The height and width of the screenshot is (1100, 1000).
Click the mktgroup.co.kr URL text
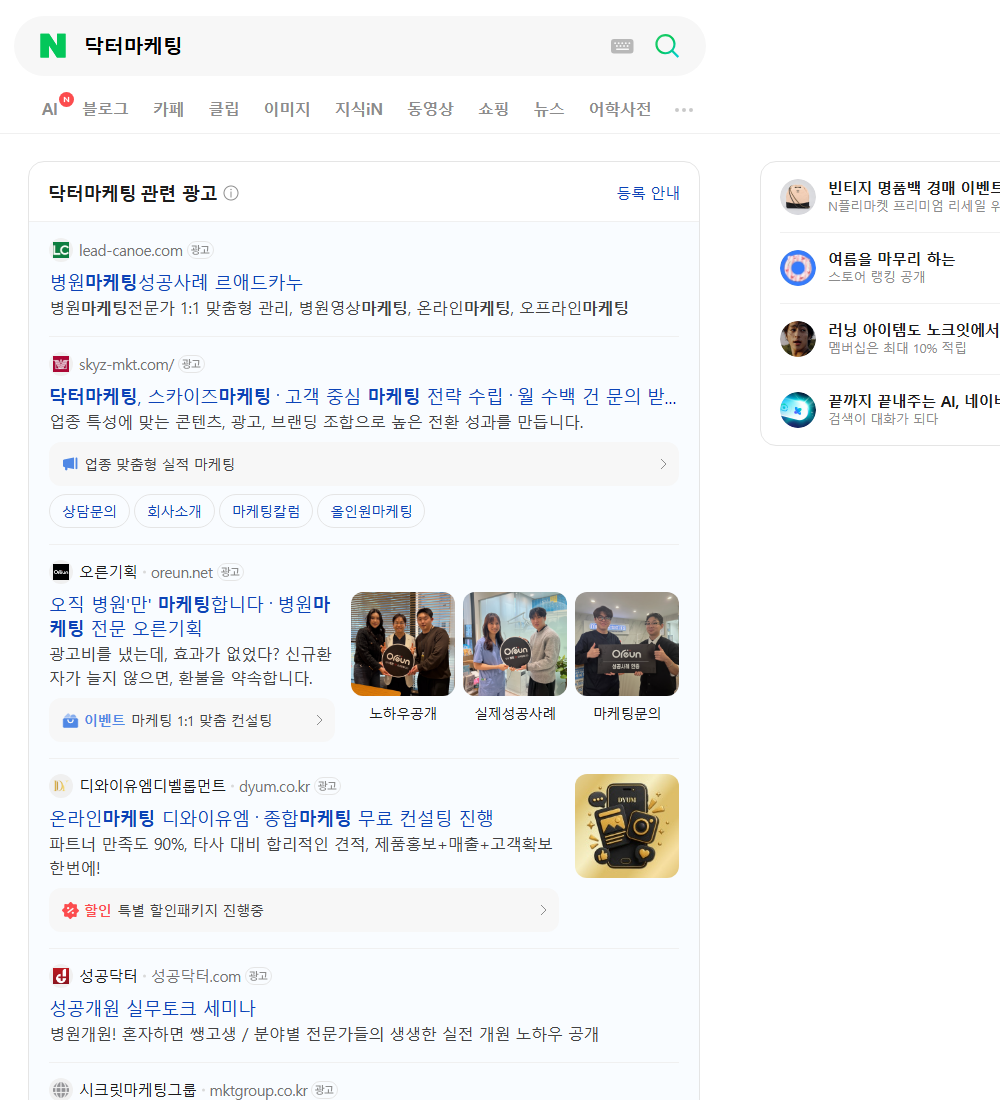[x=258, y=1090]
